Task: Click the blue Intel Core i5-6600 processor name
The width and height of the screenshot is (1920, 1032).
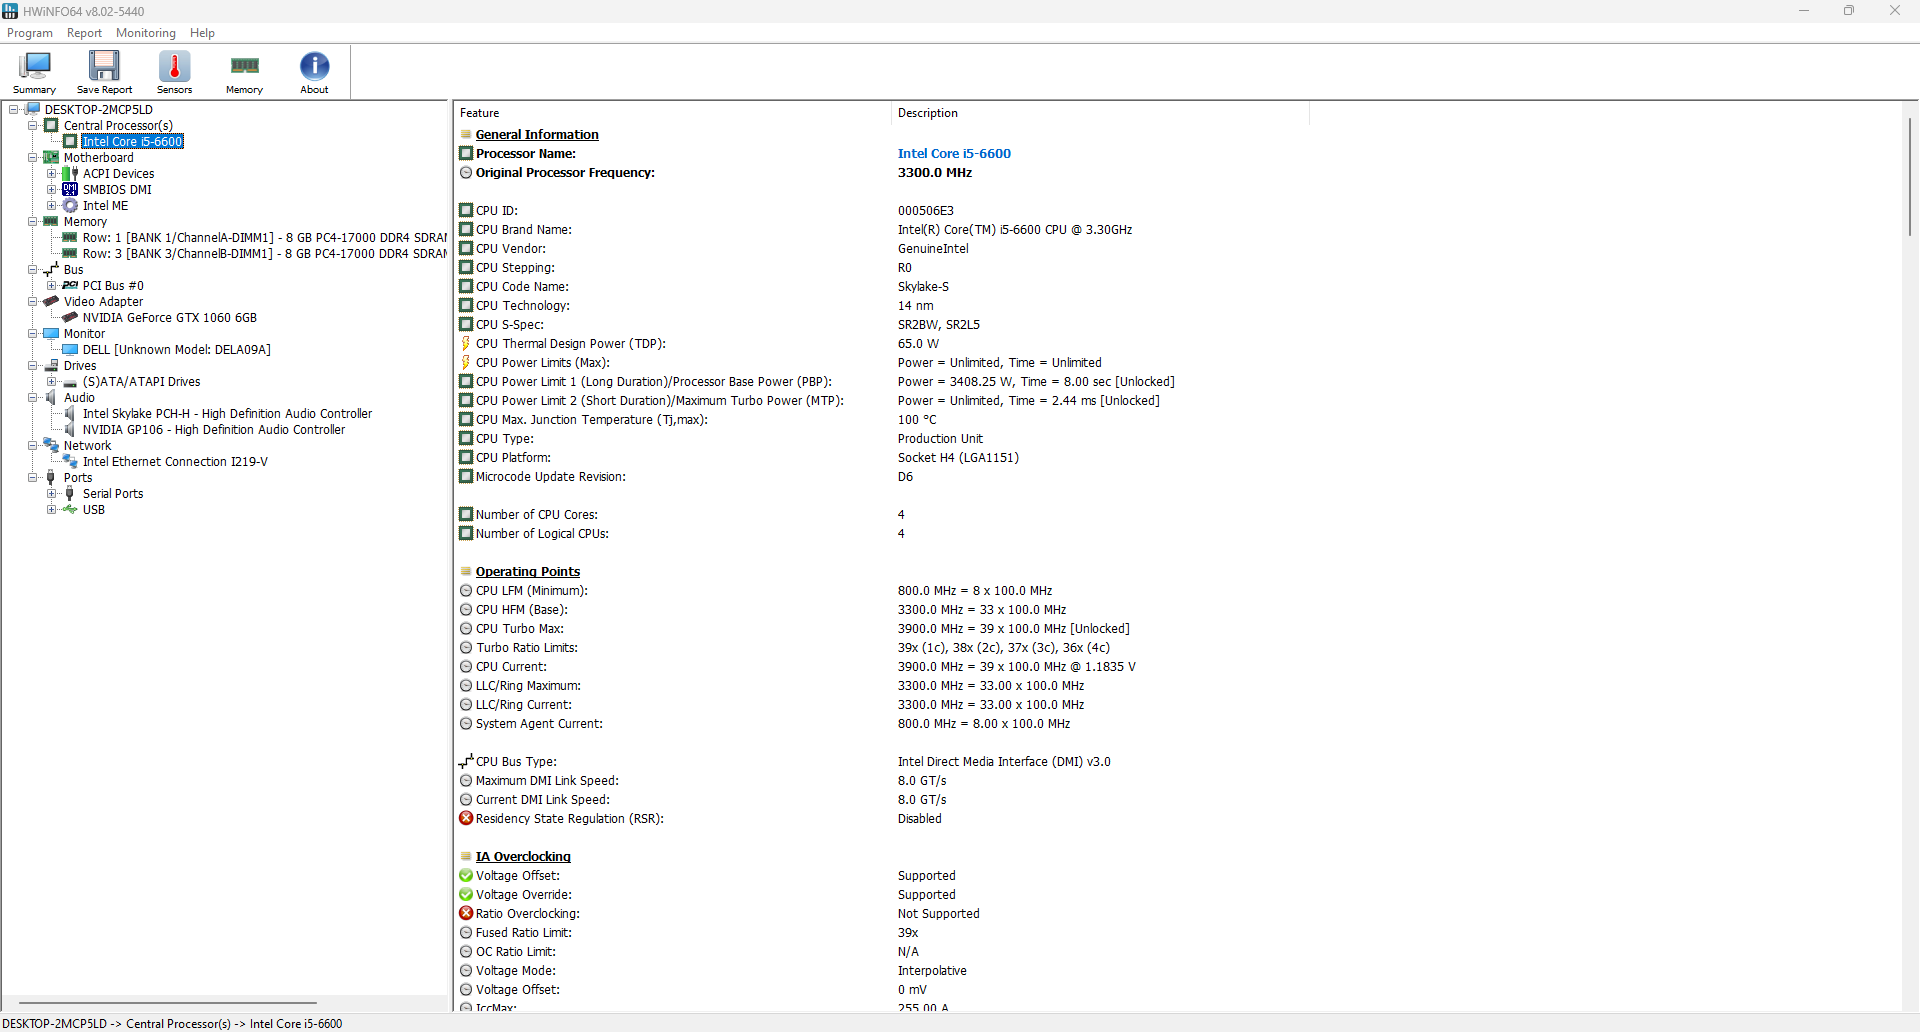Action: [x=954, y=153]
